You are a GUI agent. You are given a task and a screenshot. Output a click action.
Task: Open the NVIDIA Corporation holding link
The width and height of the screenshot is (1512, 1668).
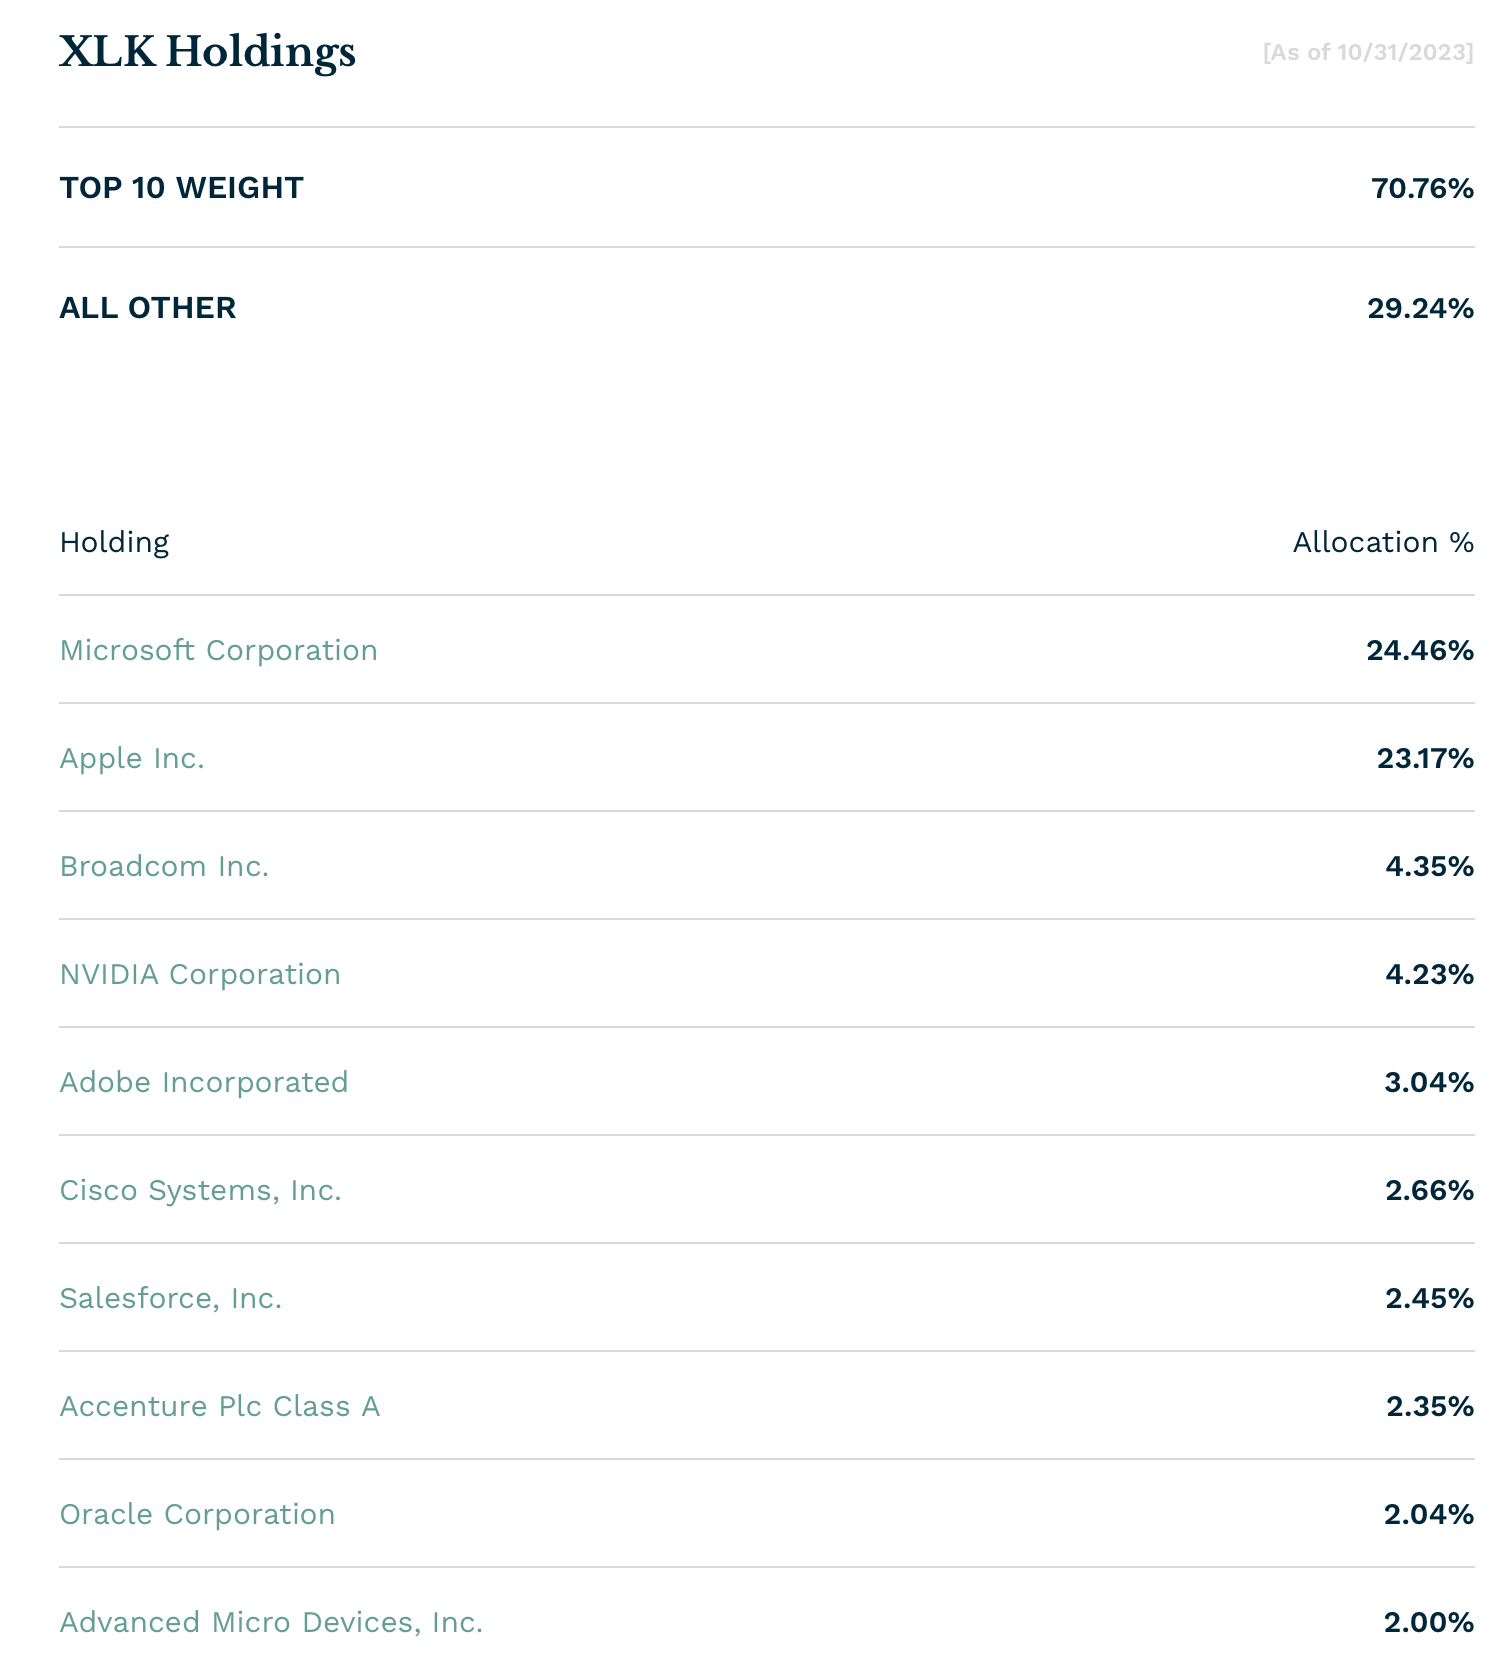click(200, 974)
